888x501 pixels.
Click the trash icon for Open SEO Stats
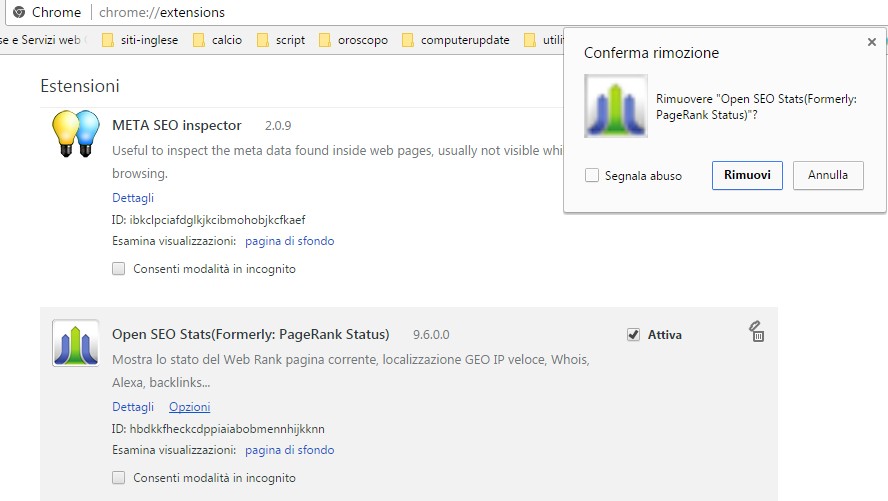(757, 333)
